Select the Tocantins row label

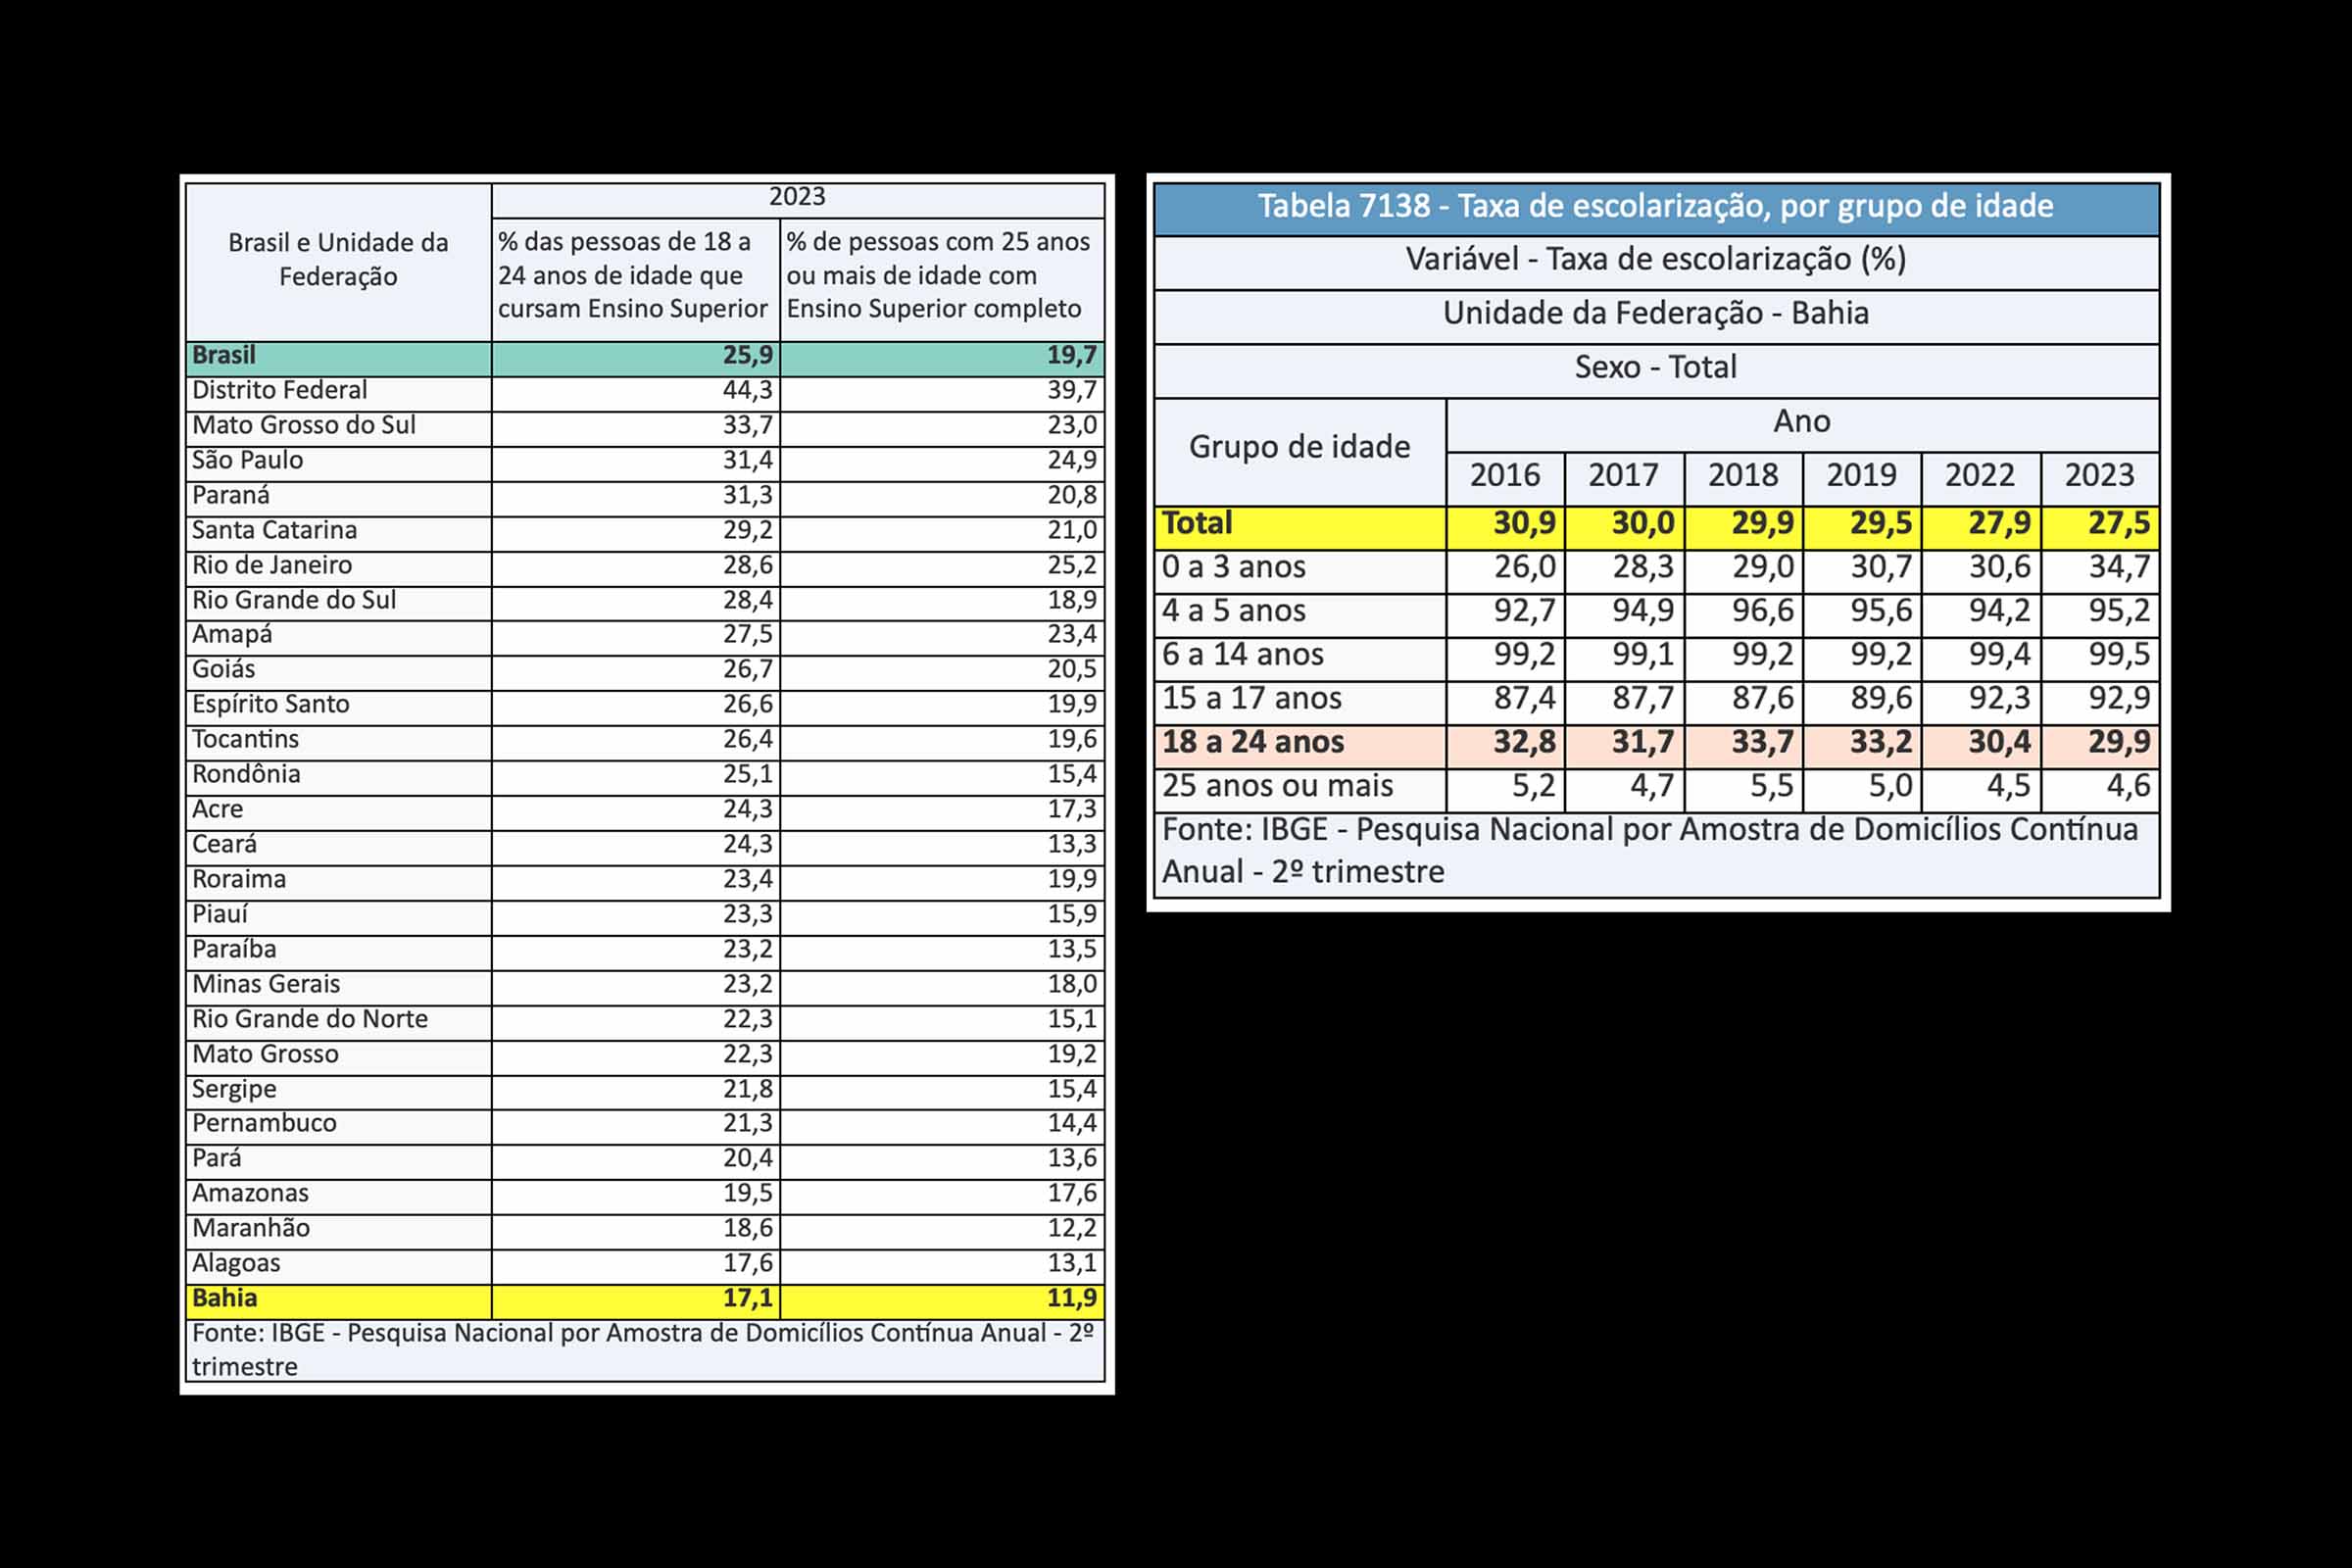click(245, 739)
